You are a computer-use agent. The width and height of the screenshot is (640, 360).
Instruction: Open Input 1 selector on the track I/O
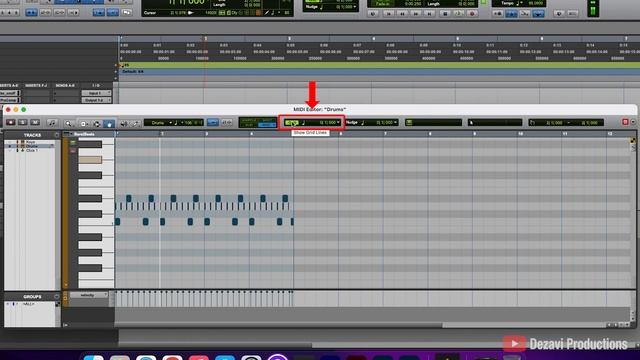(96, 93)
